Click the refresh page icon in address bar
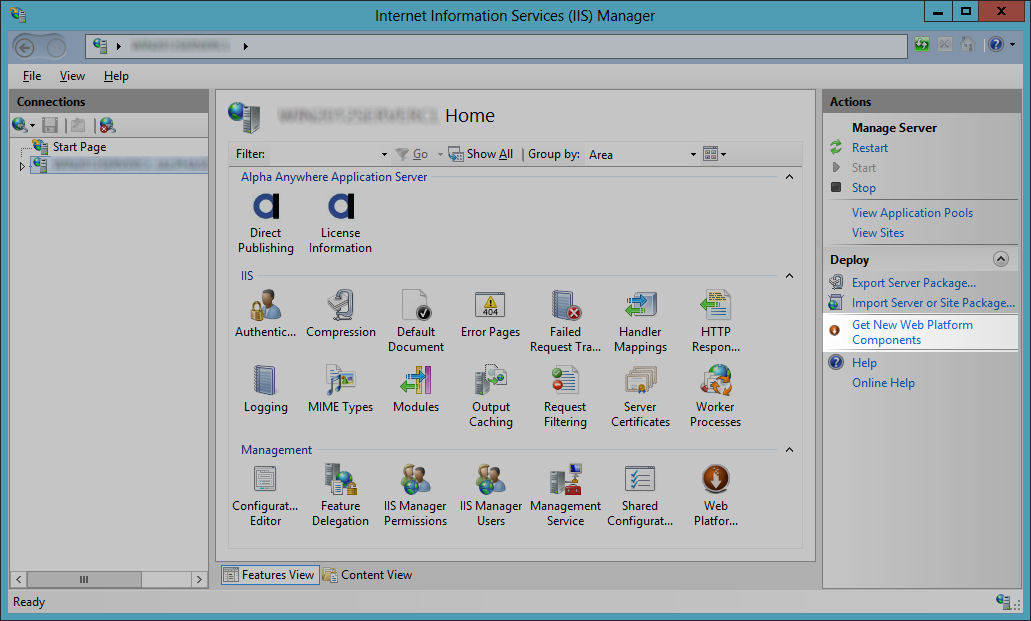The height and width of the screenshot is (621, 1031). [922, 45]
